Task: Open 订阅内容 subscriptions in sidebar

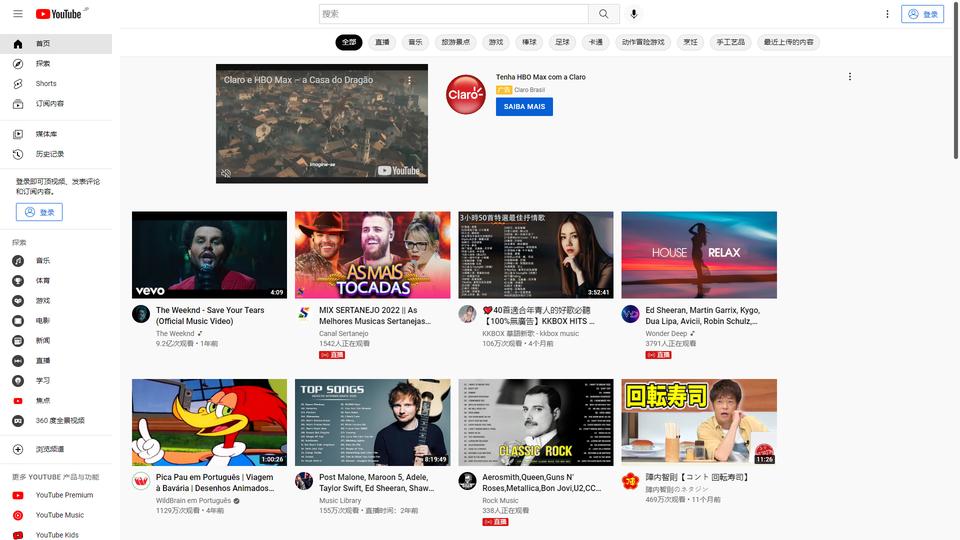Action: coord(56,103)
